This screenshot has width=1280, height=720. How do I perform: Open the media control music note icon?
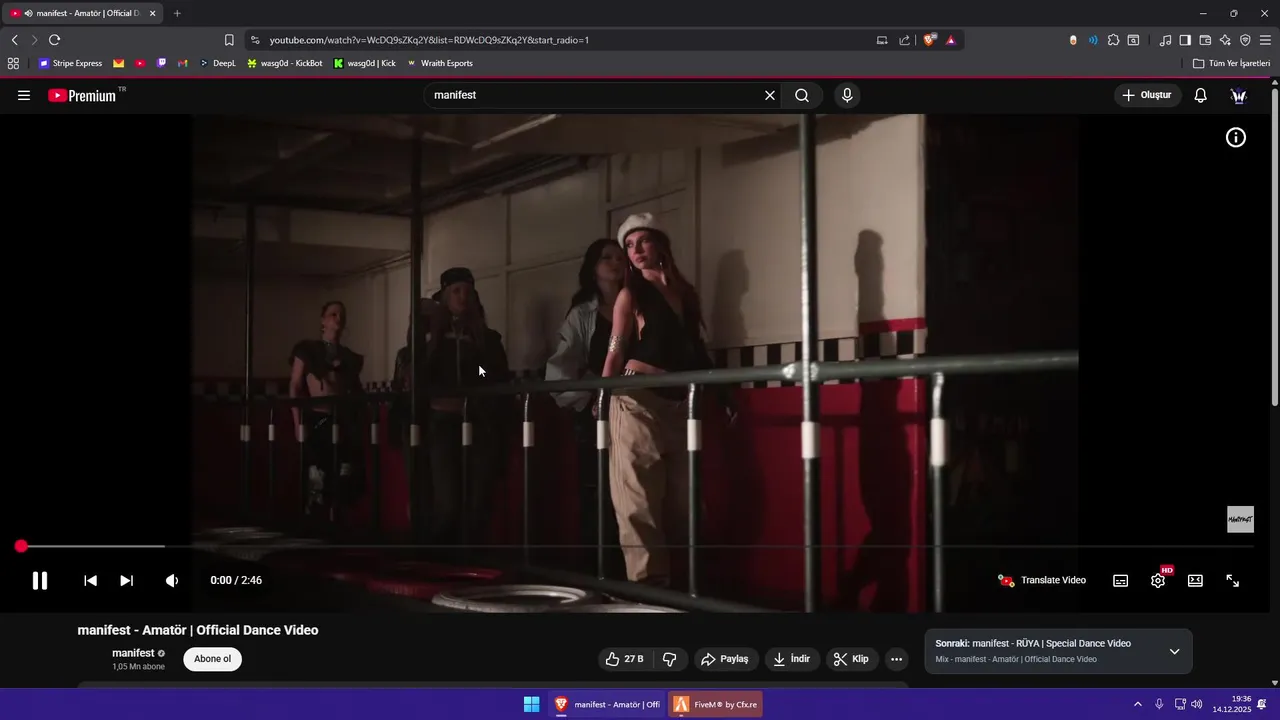click(1165, 40)
